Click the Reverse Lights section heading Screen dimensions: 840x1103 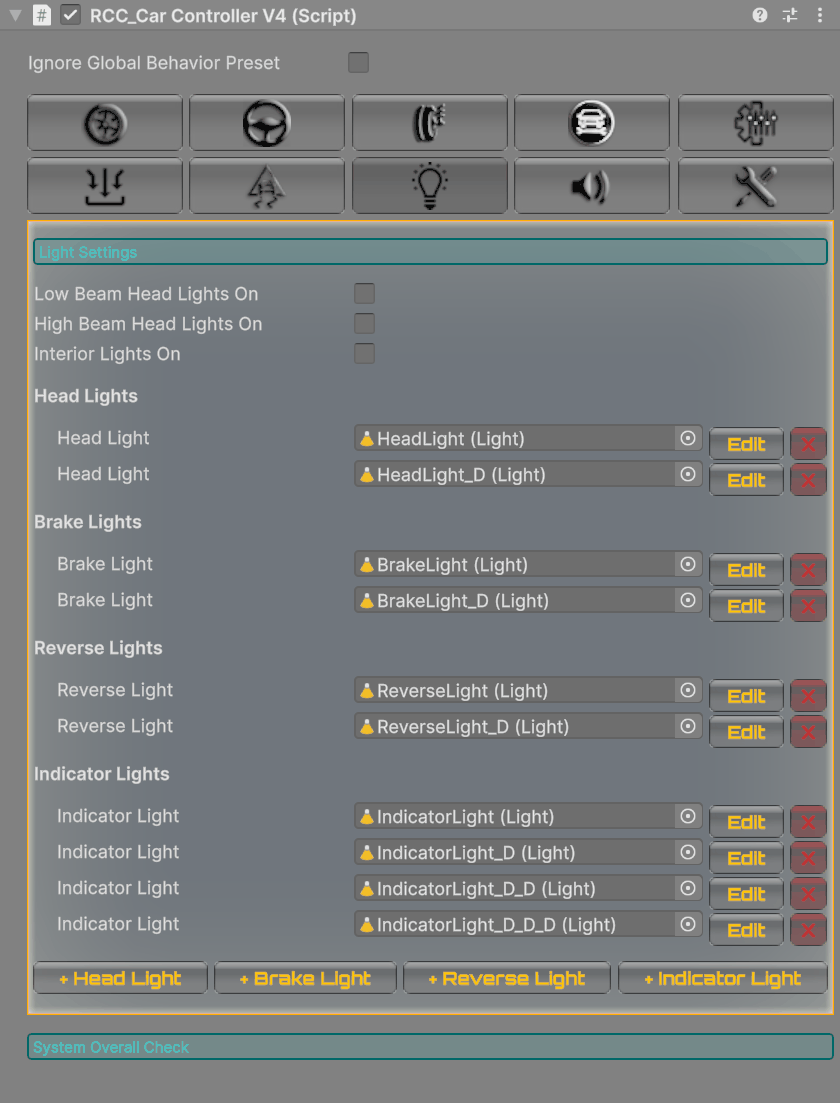point(98,648)
